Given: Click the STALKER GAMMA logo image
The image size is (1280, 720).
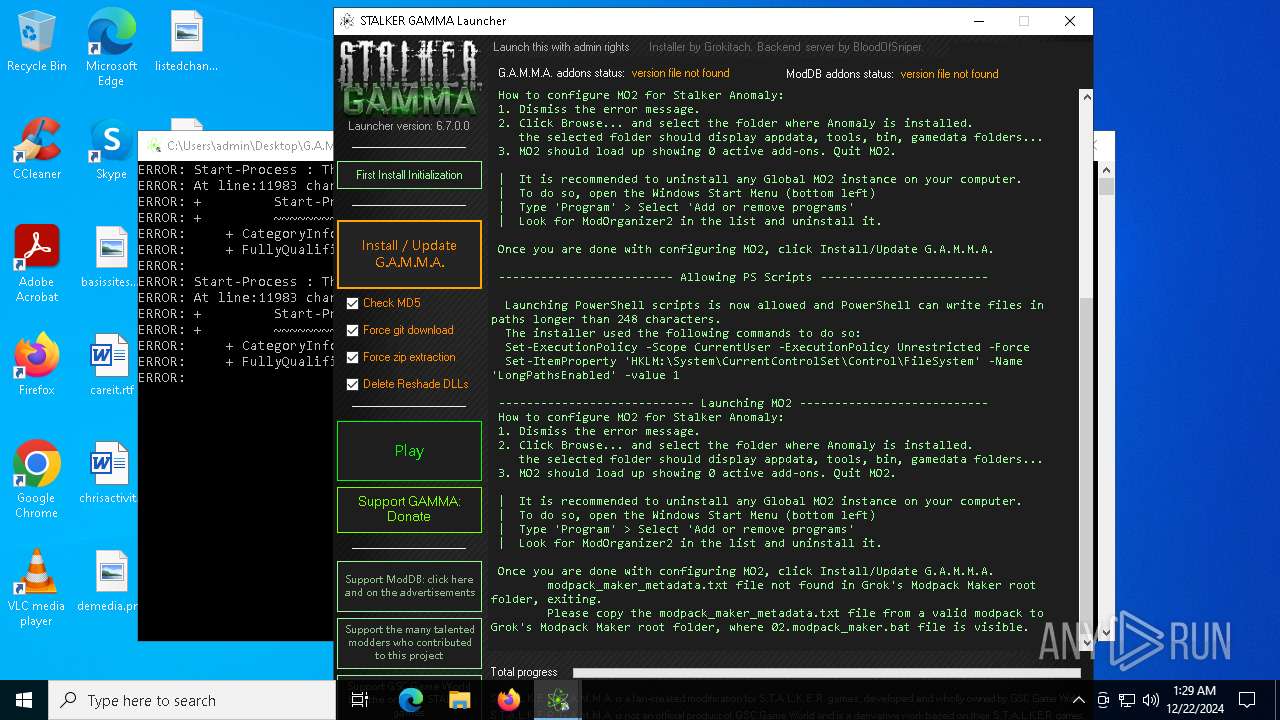Looking at the screenshot, I should [x=408, y=78].
